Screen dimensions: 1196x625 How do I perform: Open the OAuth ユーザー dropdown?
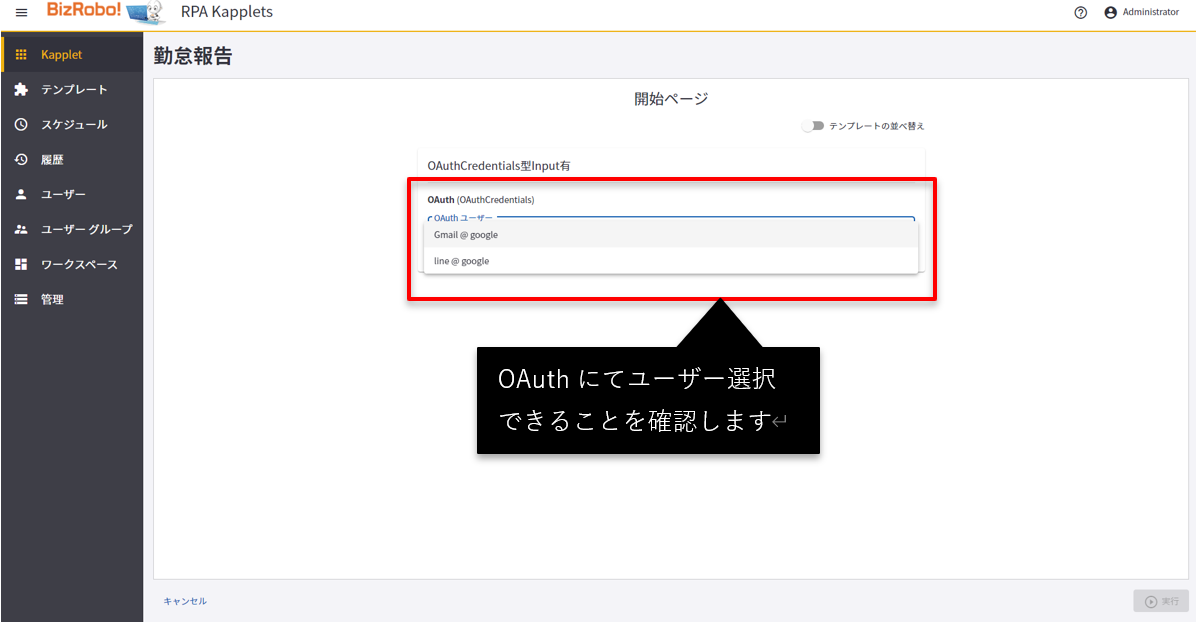click(x=672, y=217)
